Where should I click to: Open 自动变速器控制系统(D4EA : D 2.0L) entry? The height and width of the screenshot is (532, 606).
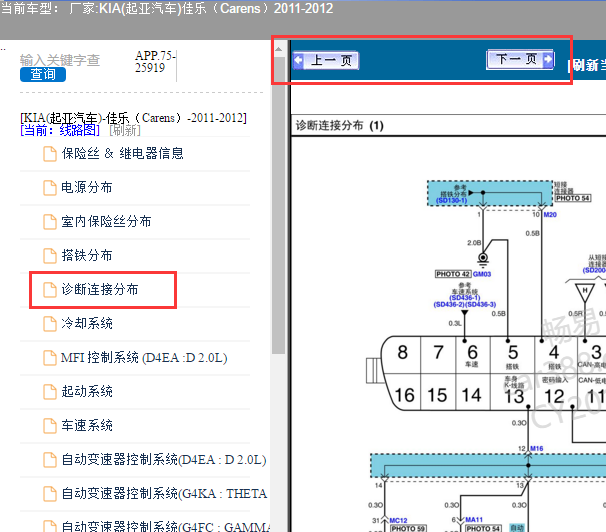pyautogui.click(x=164, y=459)
